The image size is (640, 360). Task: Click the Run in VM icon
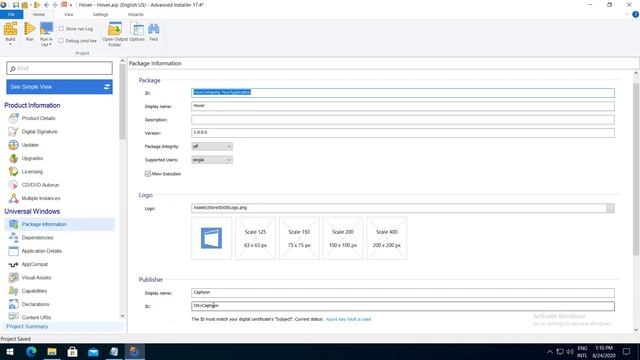coord(46,29)
